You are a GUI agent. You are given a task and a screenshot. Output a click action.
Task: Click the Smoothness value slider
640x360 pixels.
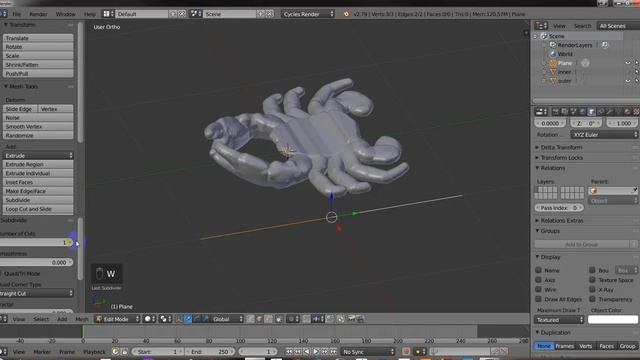click(36, 262)
